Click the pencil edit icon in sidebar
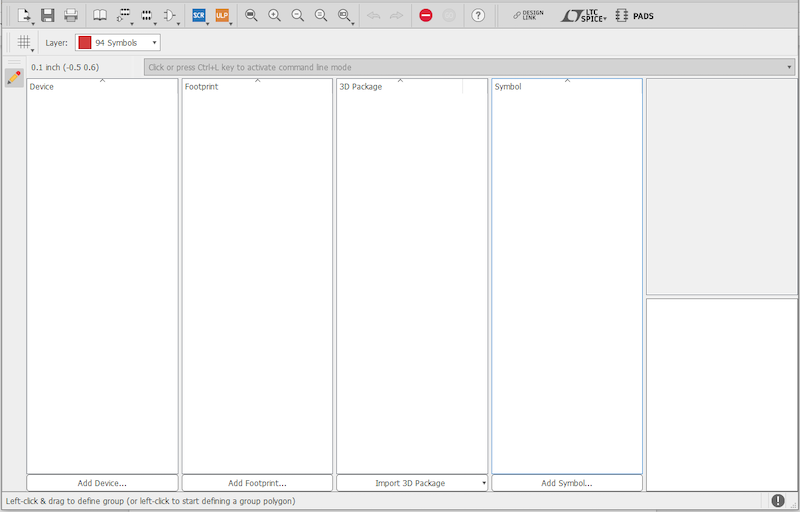Image resolution: width=800 pixels, height=512 pixels. pos(14,78)
